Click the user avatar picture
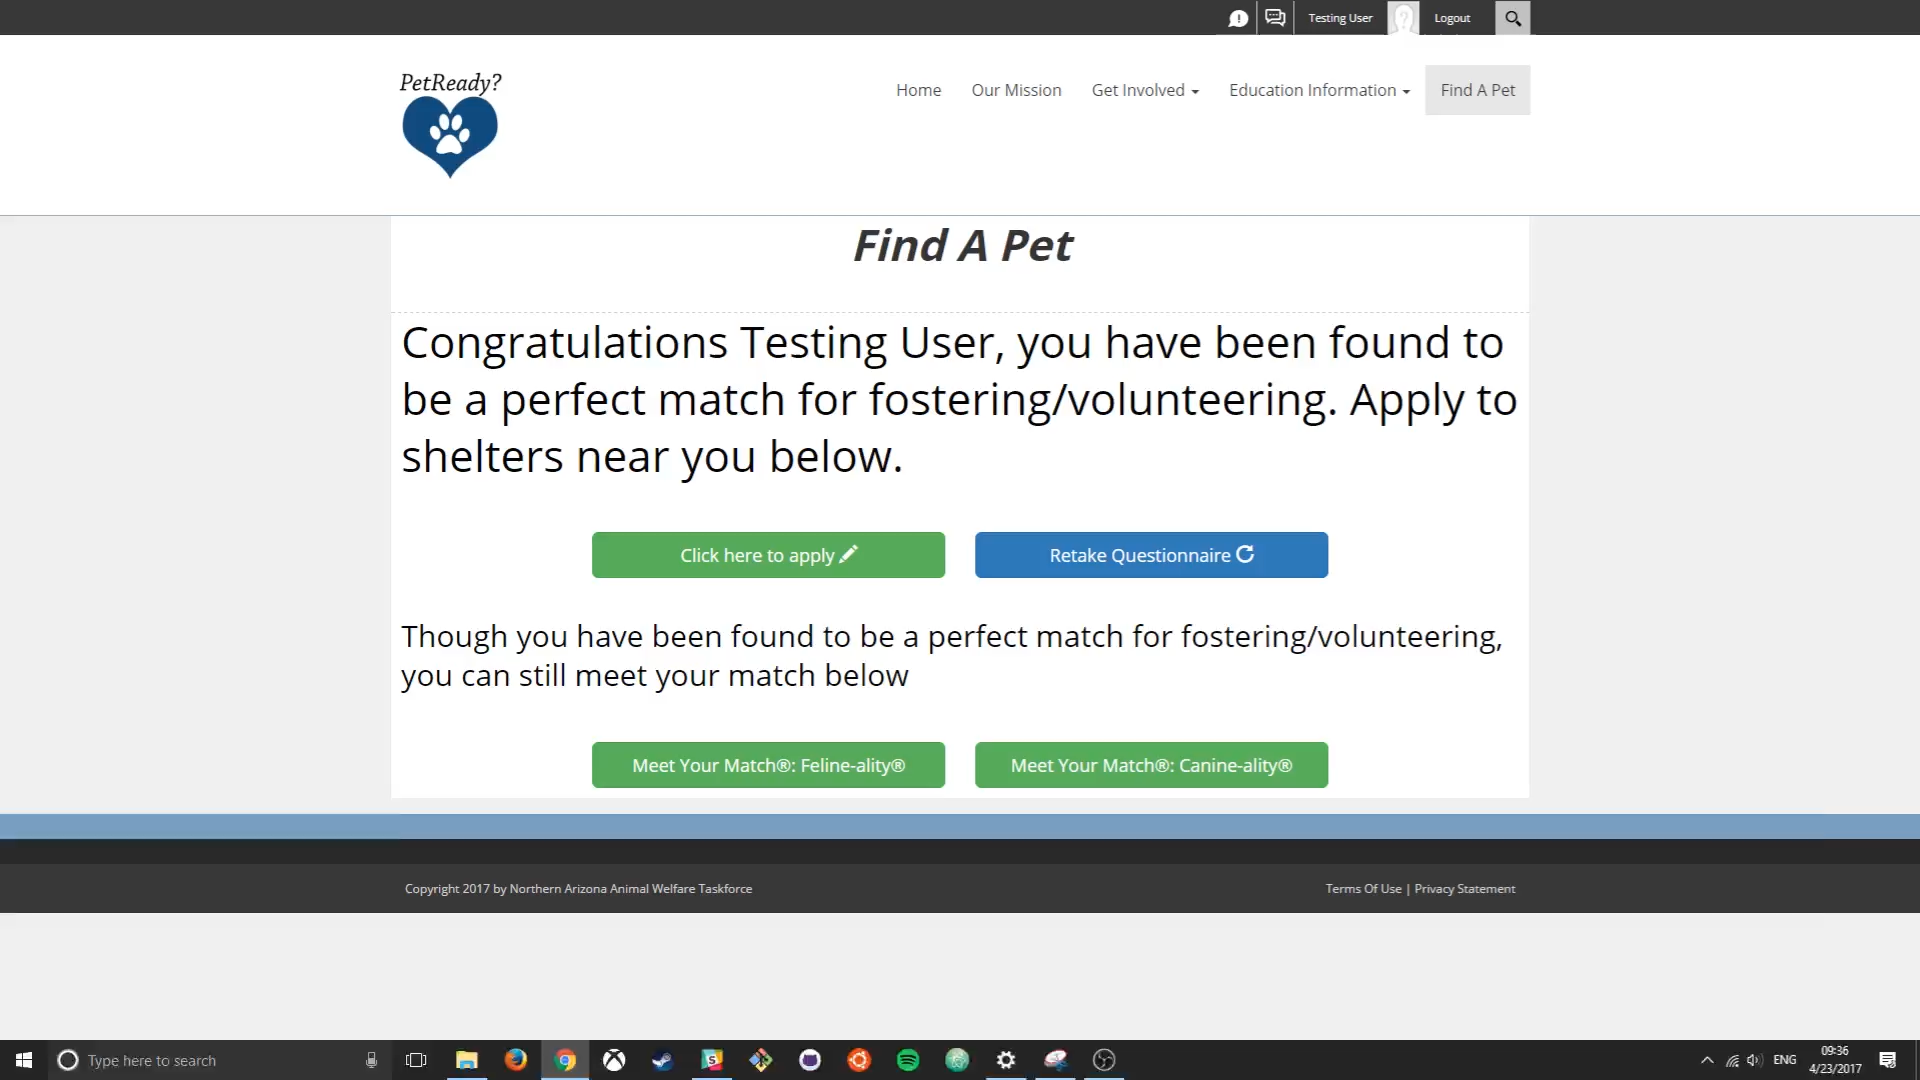The height and width of the screenshot is (1080, 1920). (x=1403, y=18)
